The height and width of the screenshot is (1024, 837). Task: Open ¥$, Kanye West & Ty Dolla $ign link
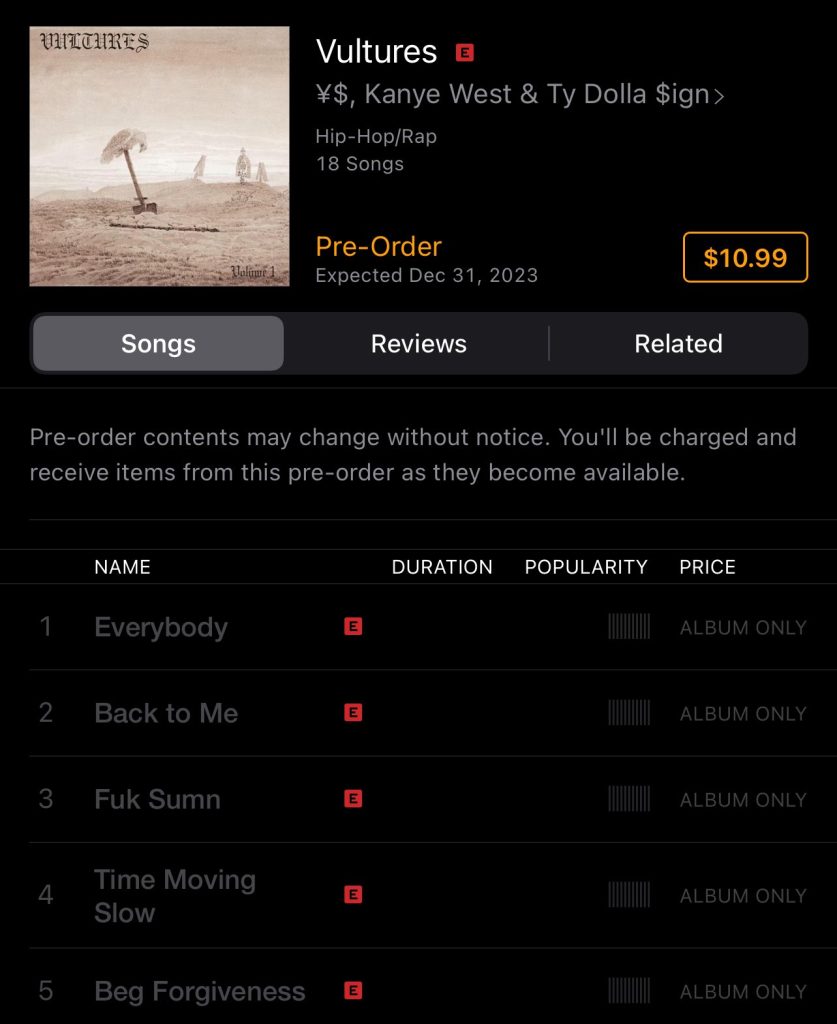tap(513, 94)
